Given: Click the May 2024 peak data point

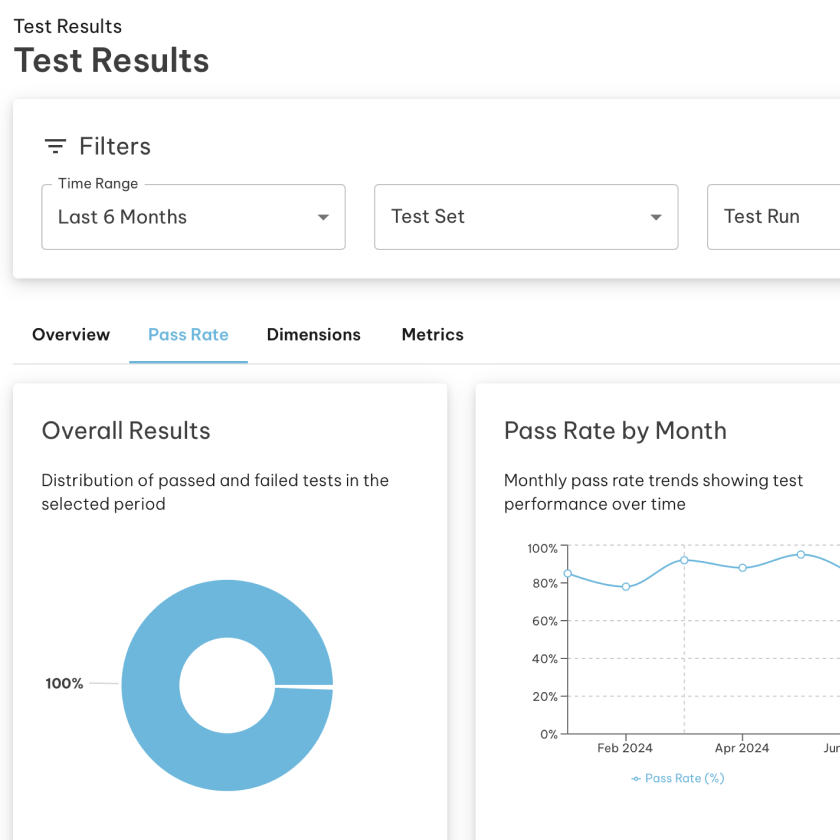Looking at the screenshot, I should (x=801, y=554).
